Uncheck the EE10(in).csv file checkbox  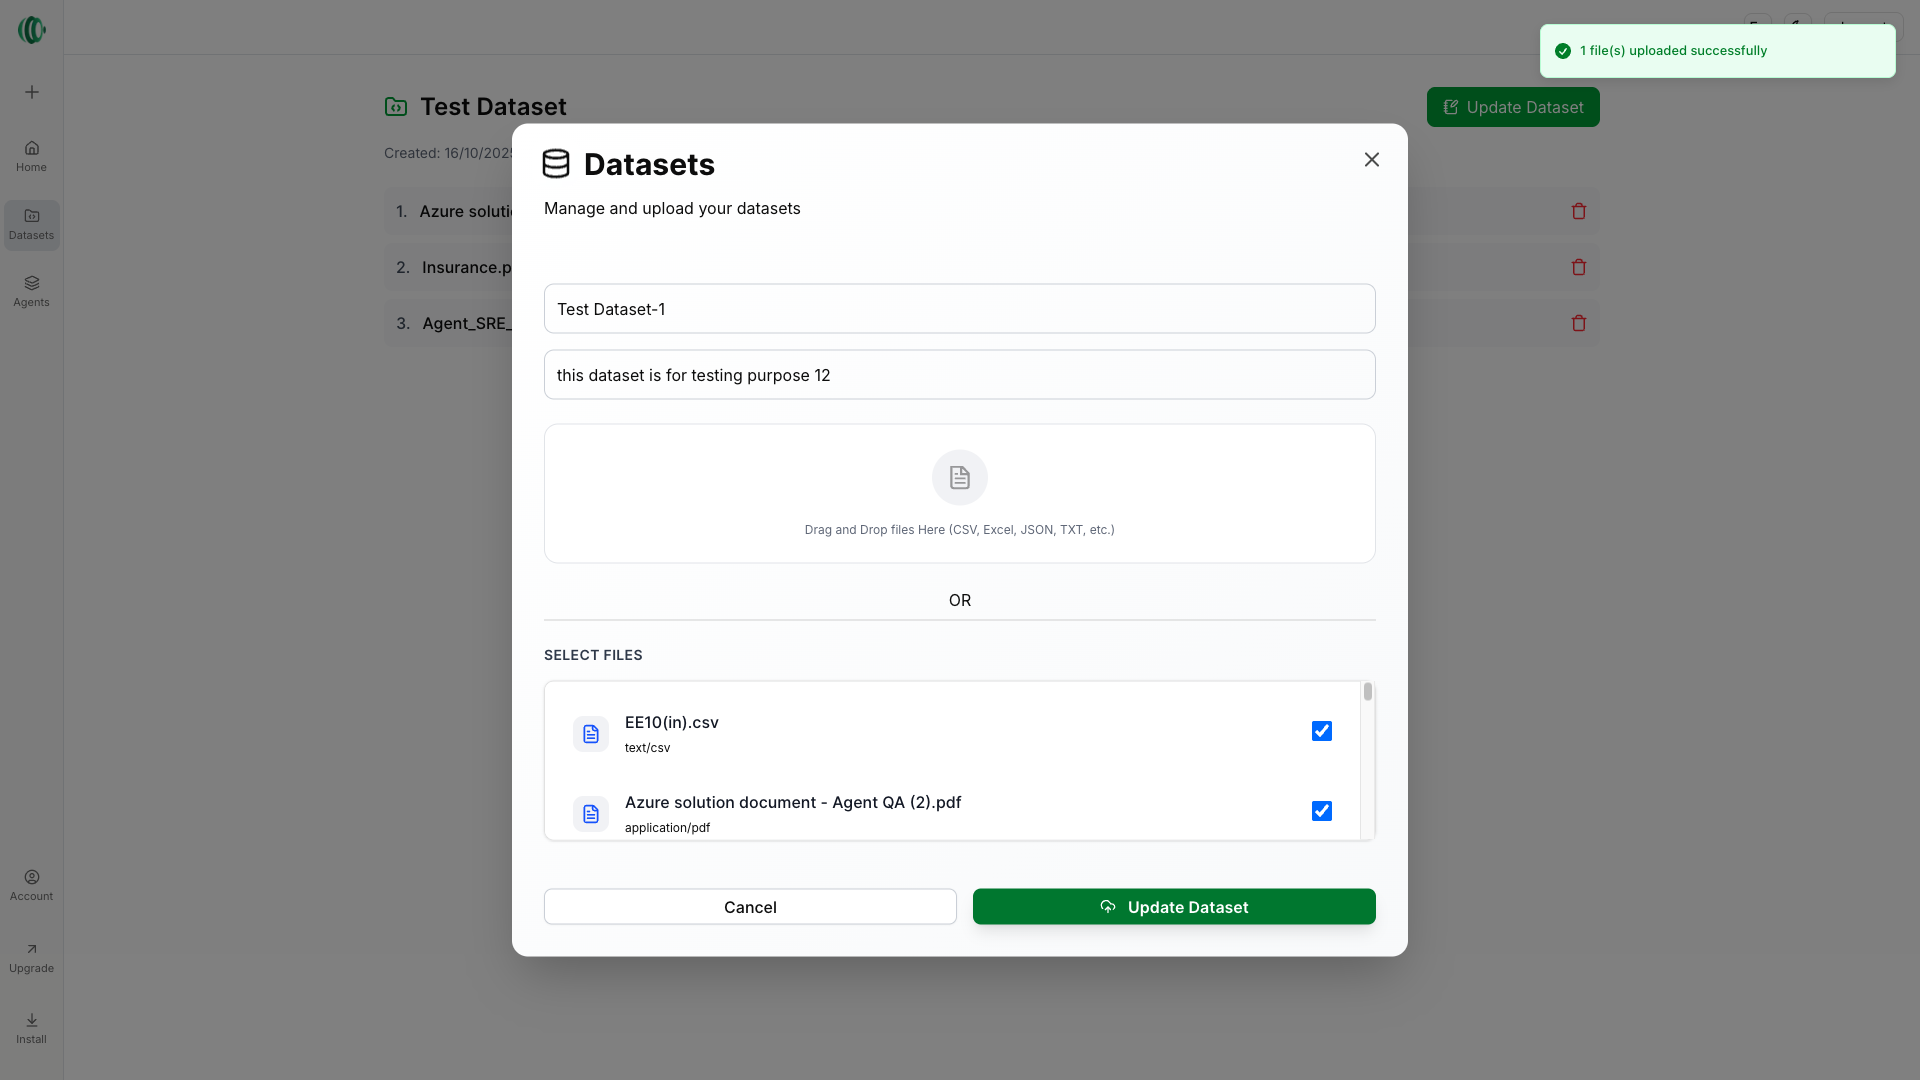pyautogui.click(x=1322, y=731)
